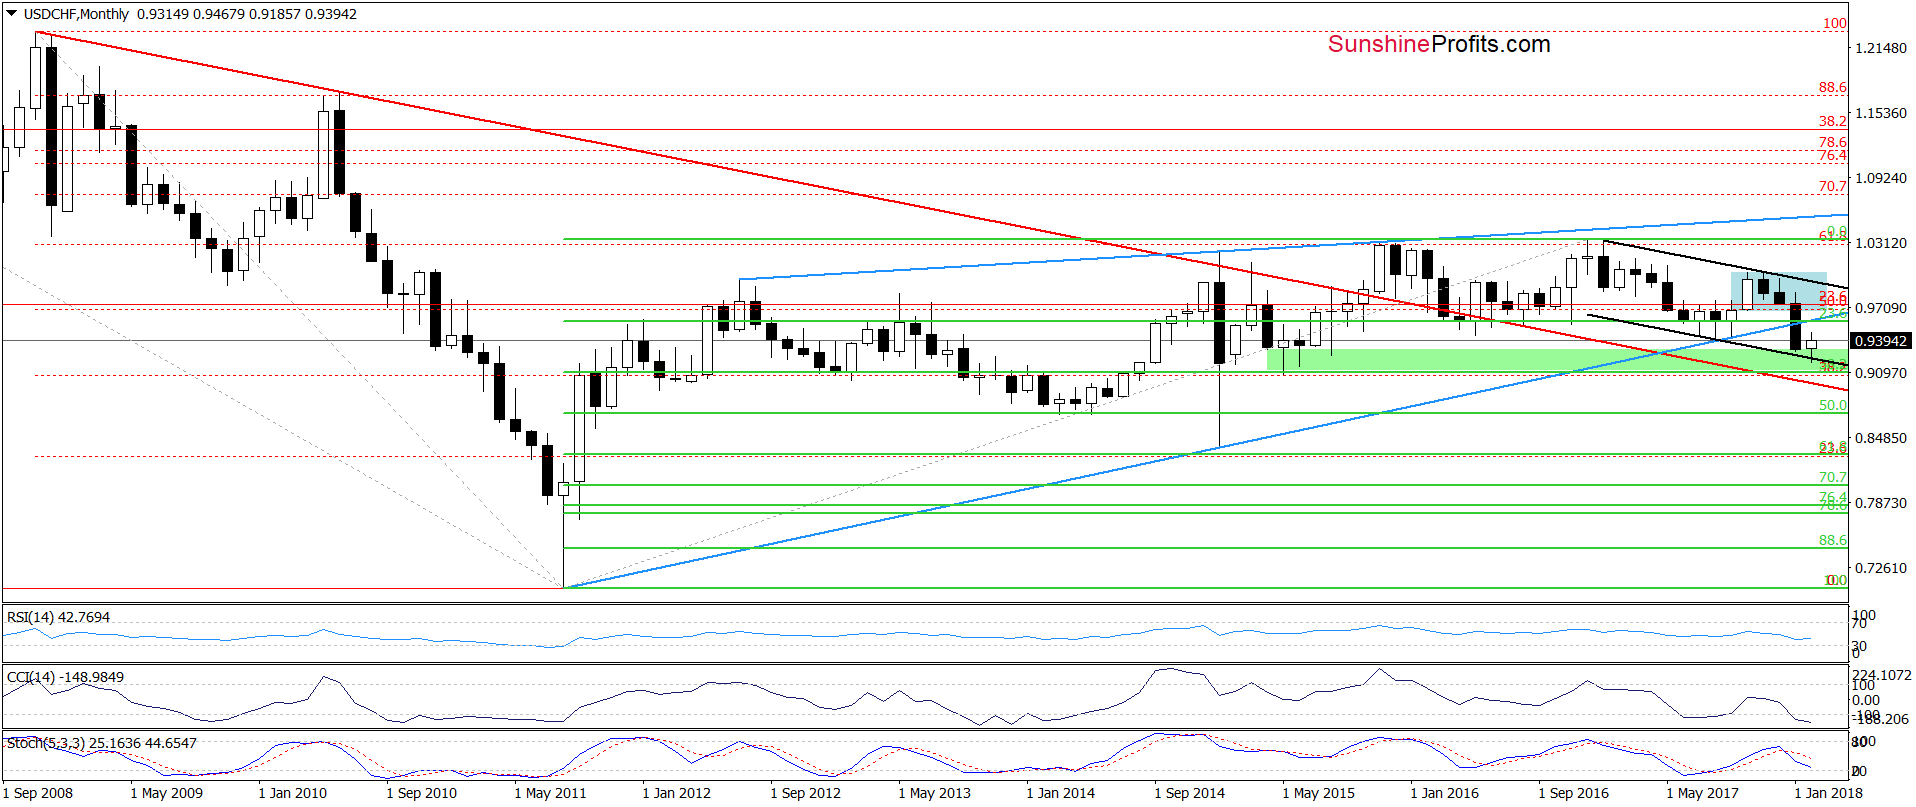Click the 1.09240 price axis label
1916x807 pixels.
click(x=1881, y=178)
